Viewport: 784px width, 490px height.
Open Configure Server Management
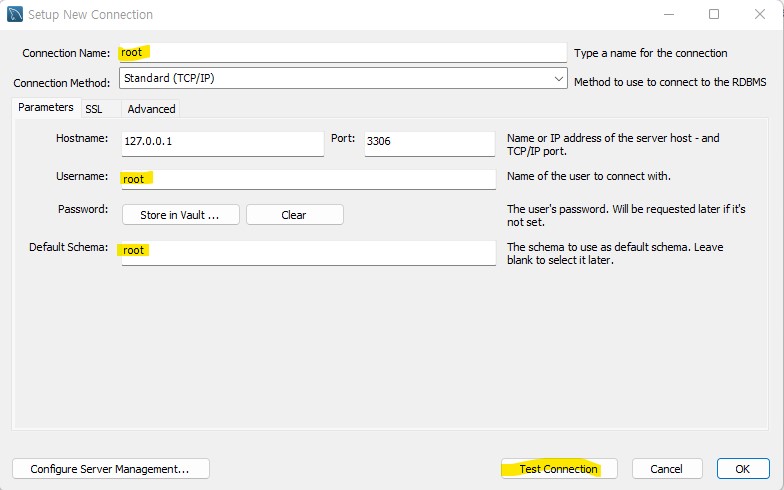pos(110,469)
